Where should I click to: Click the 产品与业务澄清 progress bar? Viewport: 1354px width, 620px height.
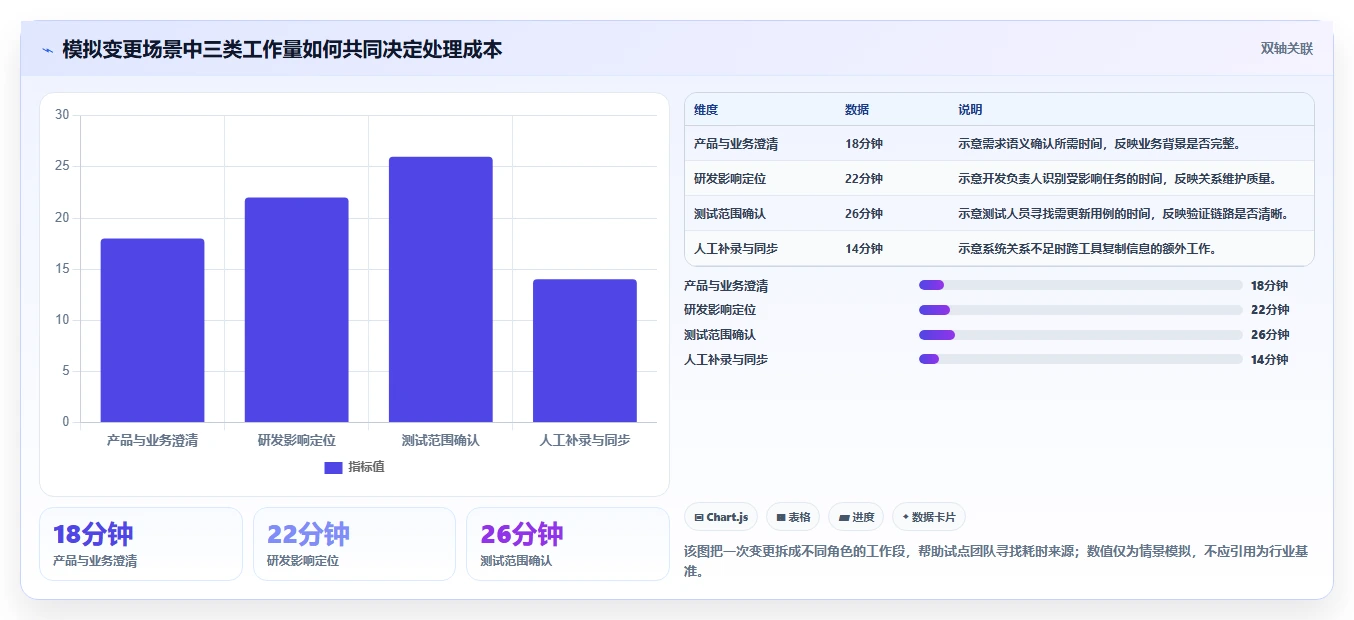tap(1080, 285)
